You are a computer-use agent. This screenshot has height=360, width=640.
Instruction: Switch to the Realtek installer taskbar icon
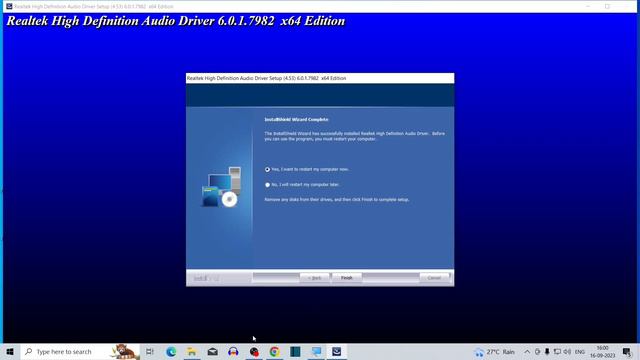(336, 351)
